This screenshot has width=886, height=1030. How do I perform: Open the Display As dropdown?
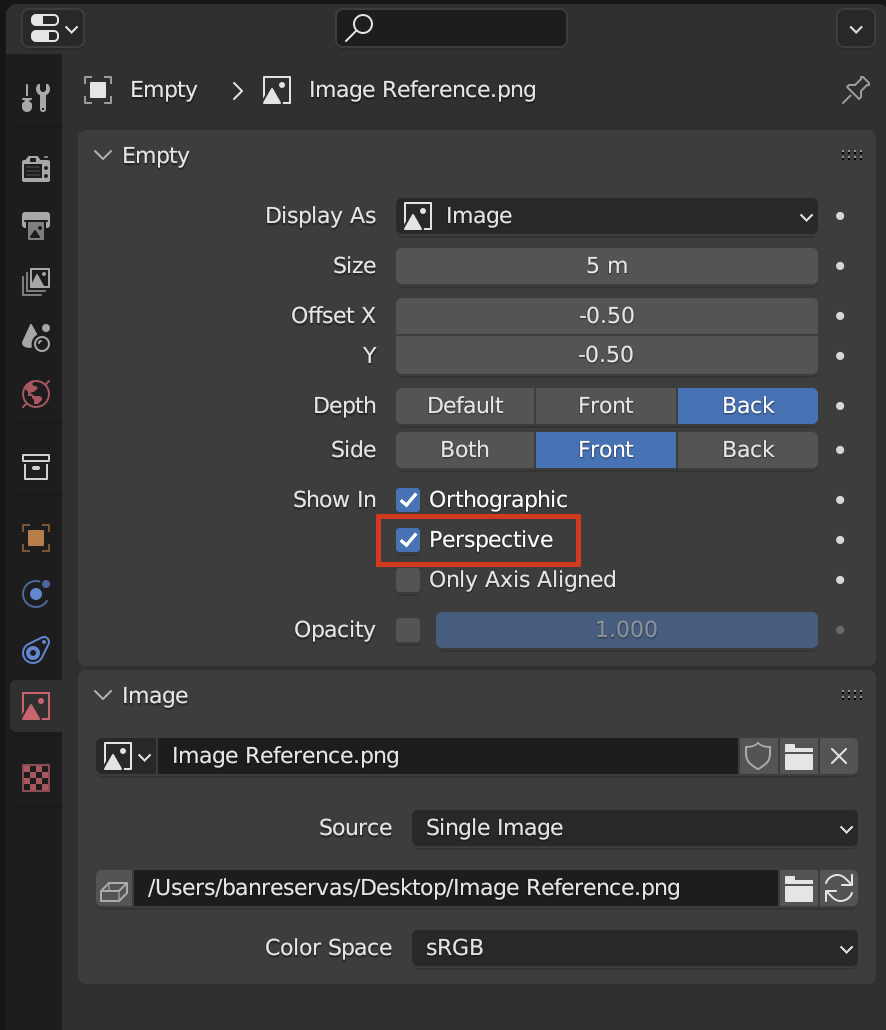click(606, 216)
